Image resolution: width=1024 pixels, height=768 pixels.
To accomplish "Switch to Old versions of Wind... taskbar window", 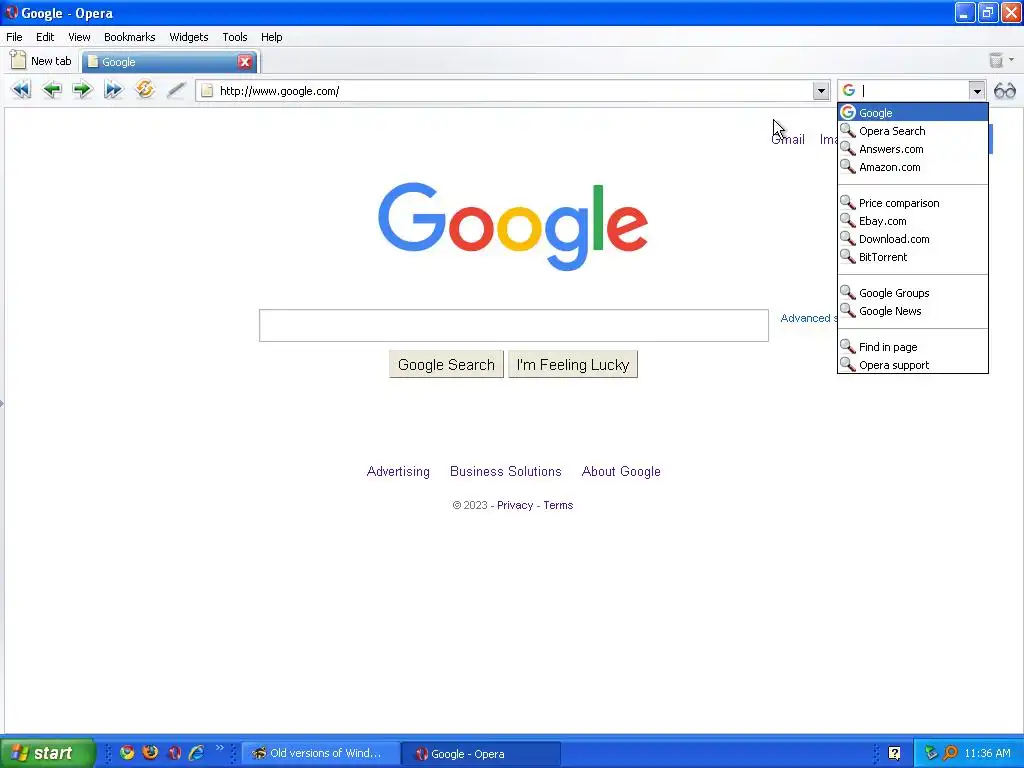I will tap(320, 753).
